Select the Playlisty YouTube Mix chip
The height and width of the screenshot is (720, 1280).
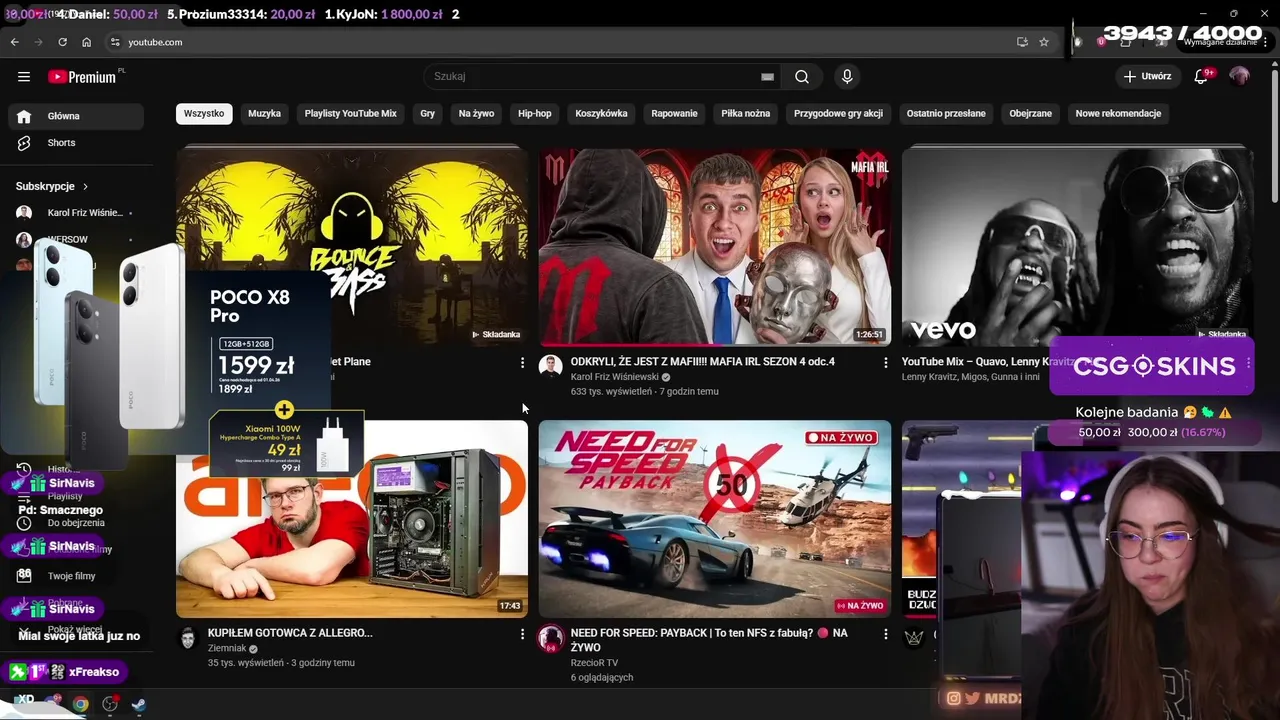click(350, 114)
